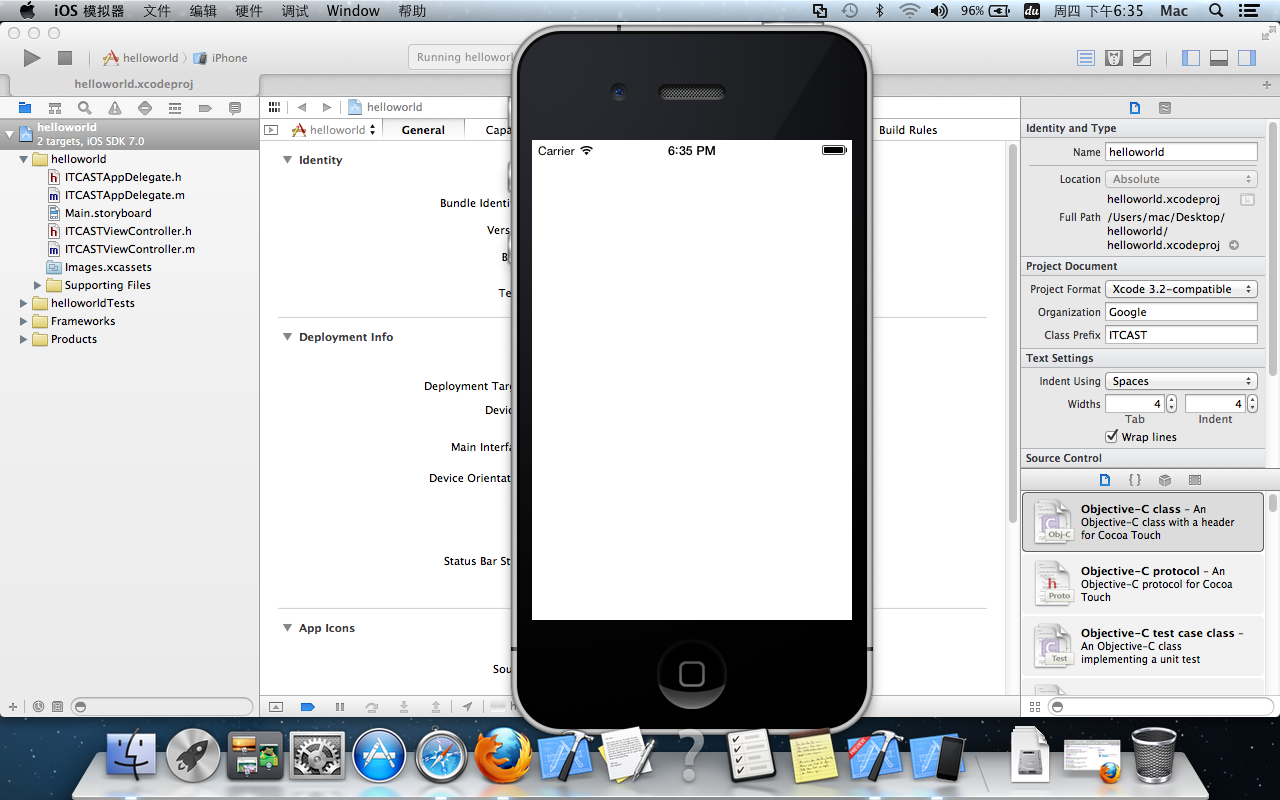Open the Indent Using dropdown
This screenshot has width=1280, height=800.
click(1181, 381)
